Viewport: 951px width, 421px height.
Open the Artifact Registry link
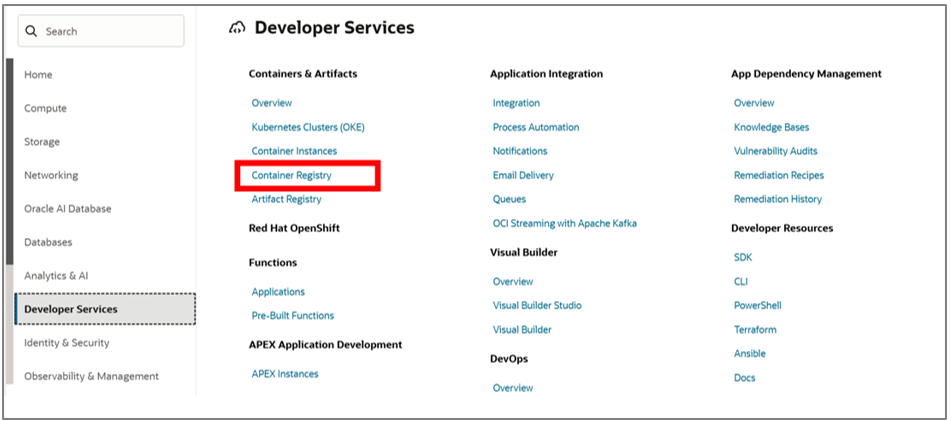click(x=286, y=199)
